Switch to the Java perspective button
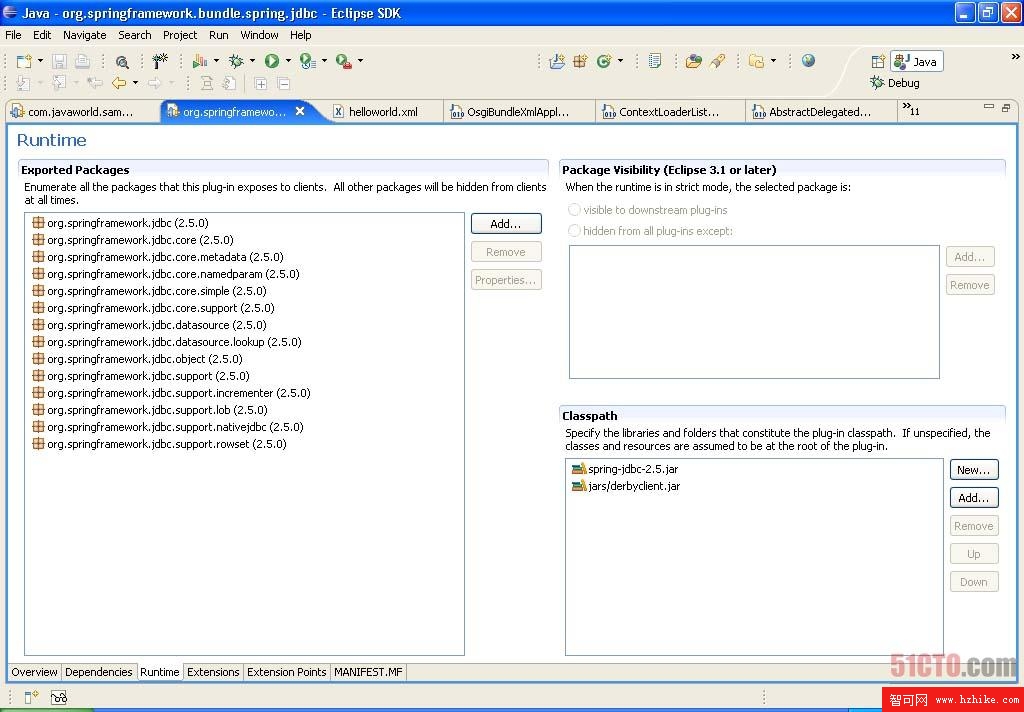The height and width of the screenshot is (712, 1024). click(917, 61)
